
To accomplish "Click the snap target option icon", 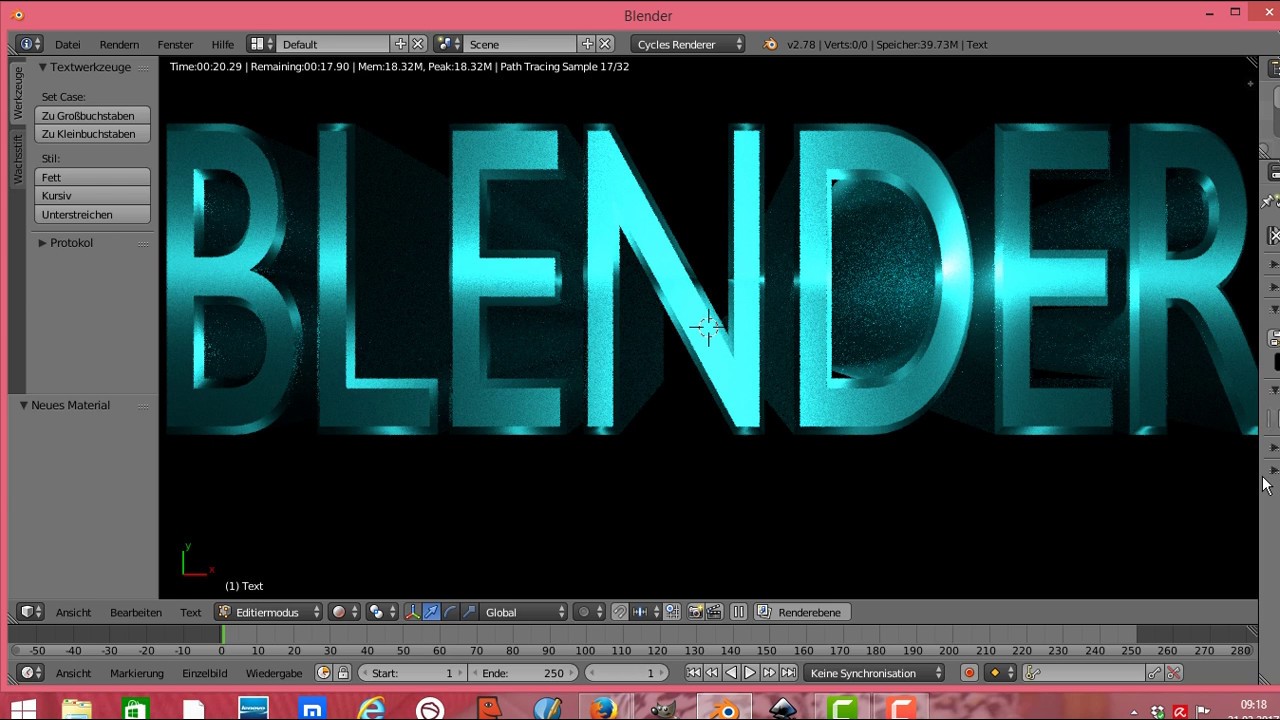I will tap(672, 612).
